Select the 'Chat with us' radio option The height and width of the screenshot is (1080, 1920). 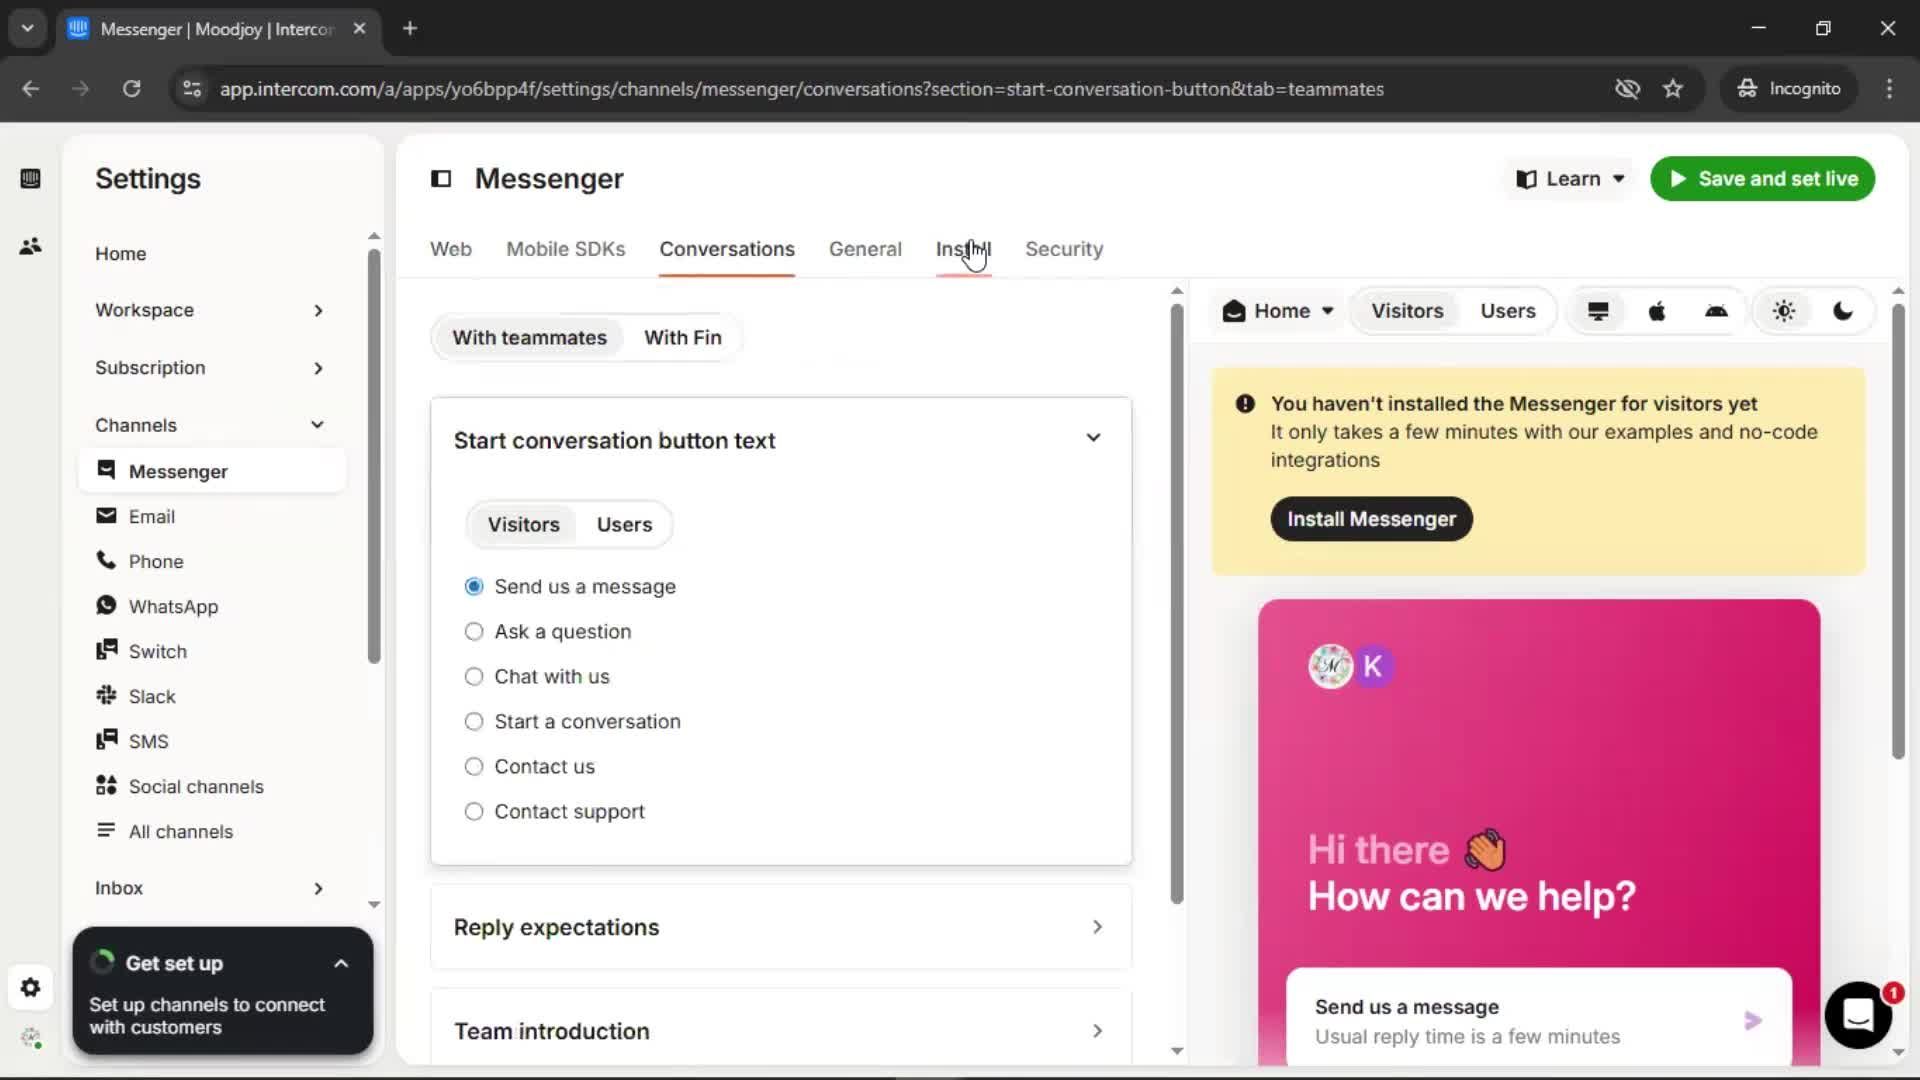(x=474, y=677)
